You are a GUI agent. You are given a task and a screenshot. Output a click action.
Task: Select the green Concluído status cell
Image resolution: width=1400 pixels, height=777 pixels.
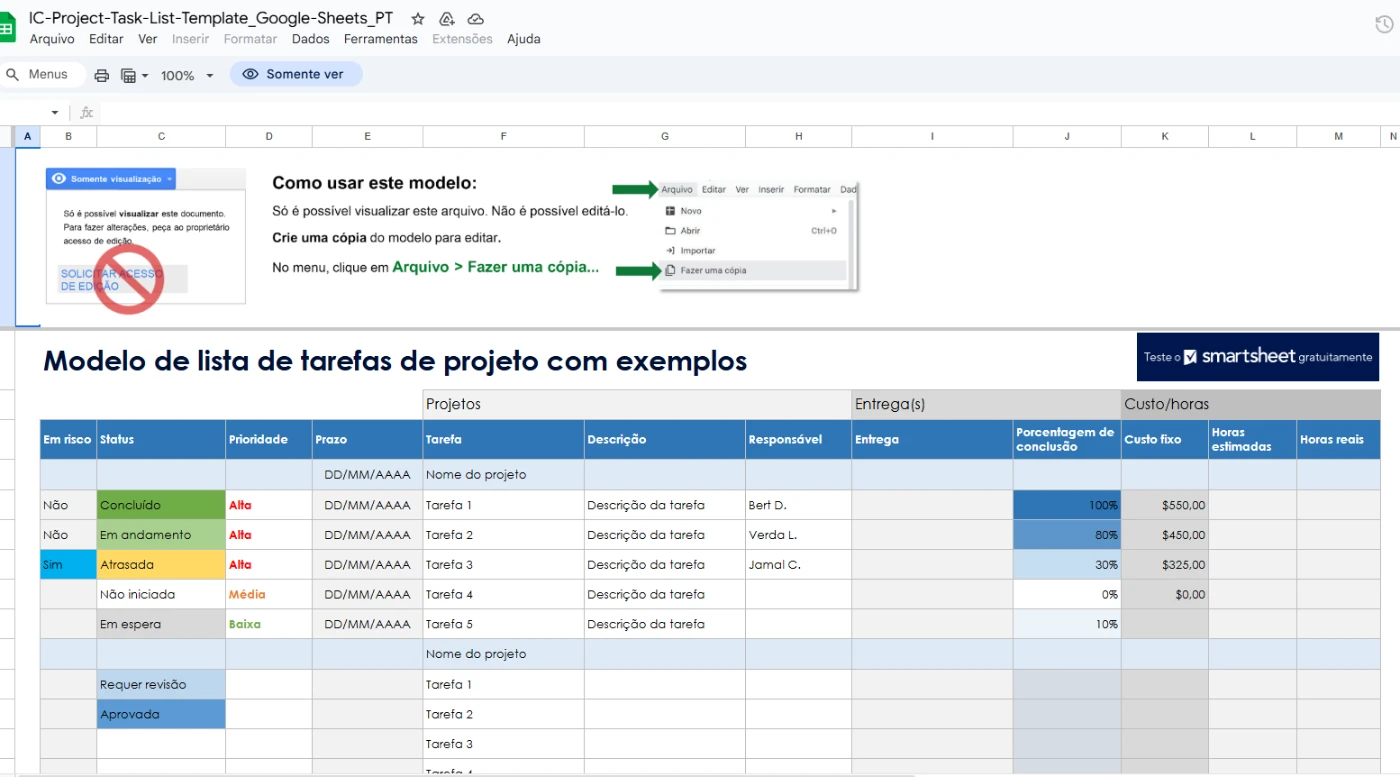pyautogui.click(x=161, y=505)
